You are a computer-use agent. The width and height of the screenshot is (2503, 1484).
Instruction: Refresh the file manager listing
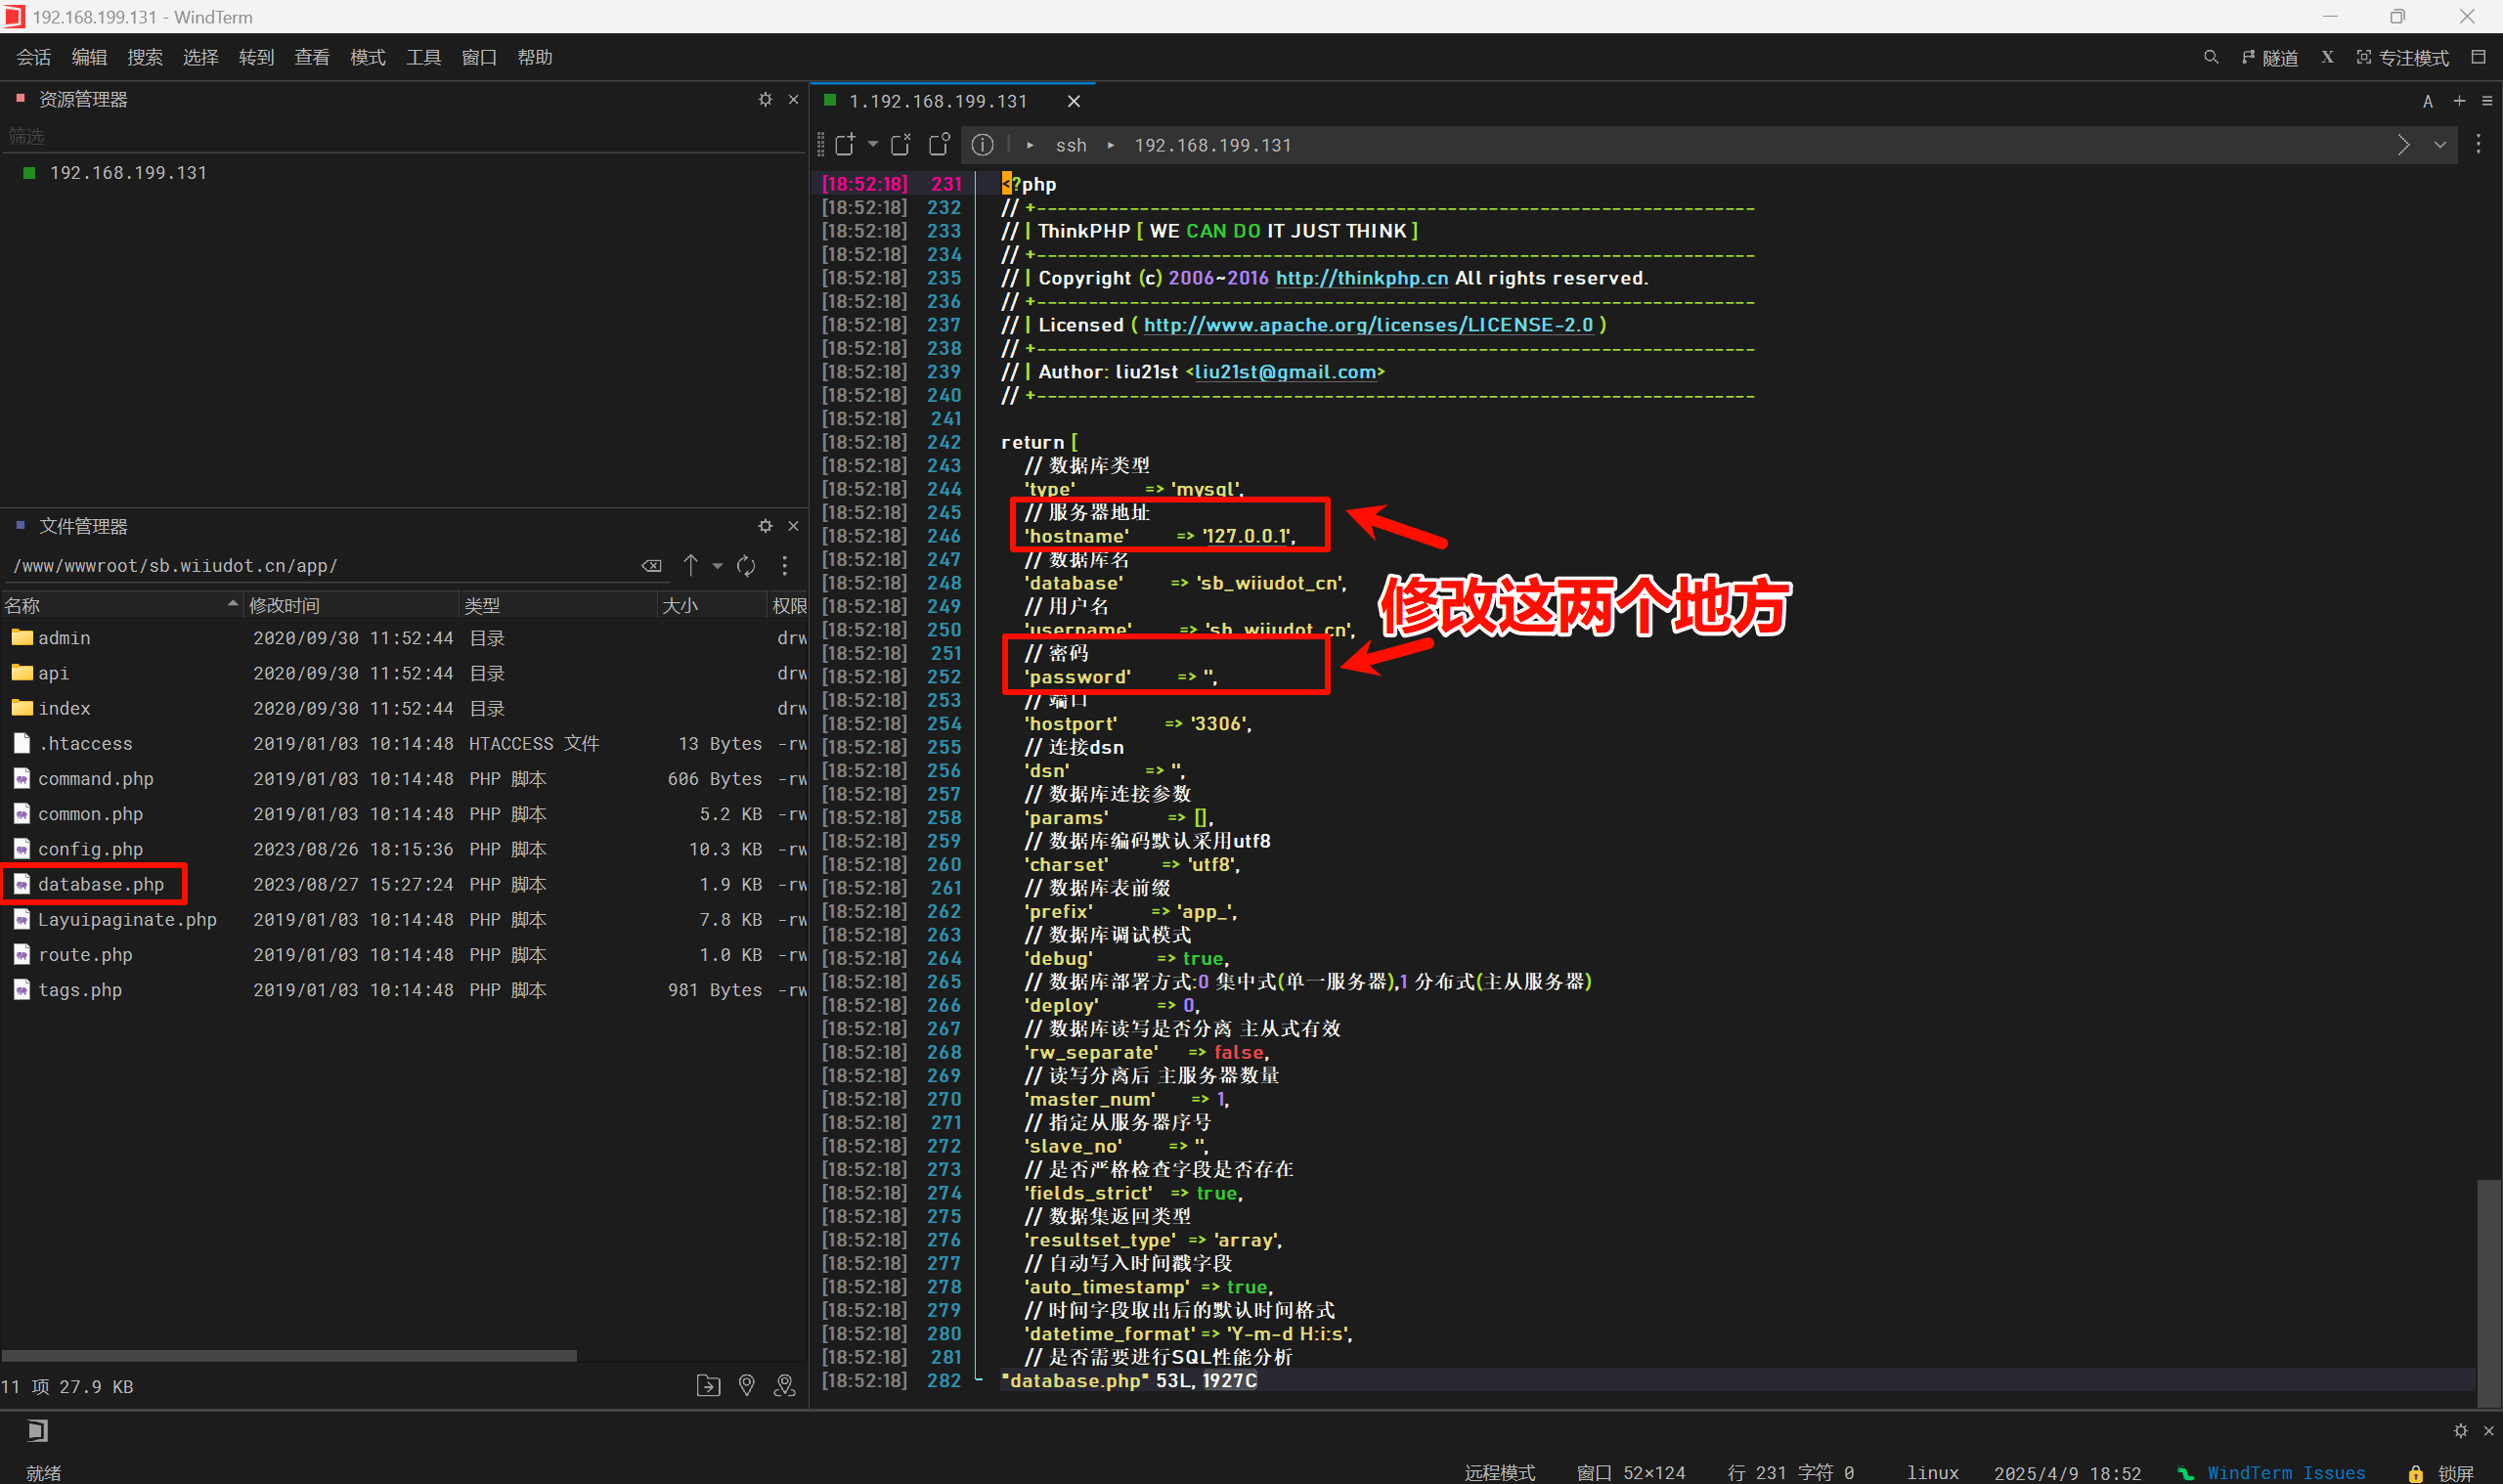[x=746, y=566]
